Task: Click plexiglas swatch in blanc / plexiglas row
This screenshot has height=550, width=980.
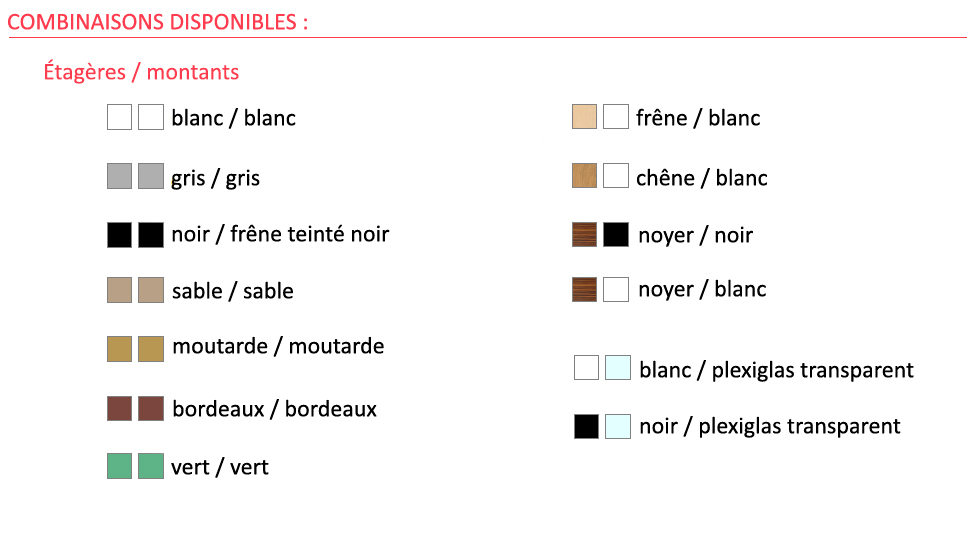Action: coord(617,368)
